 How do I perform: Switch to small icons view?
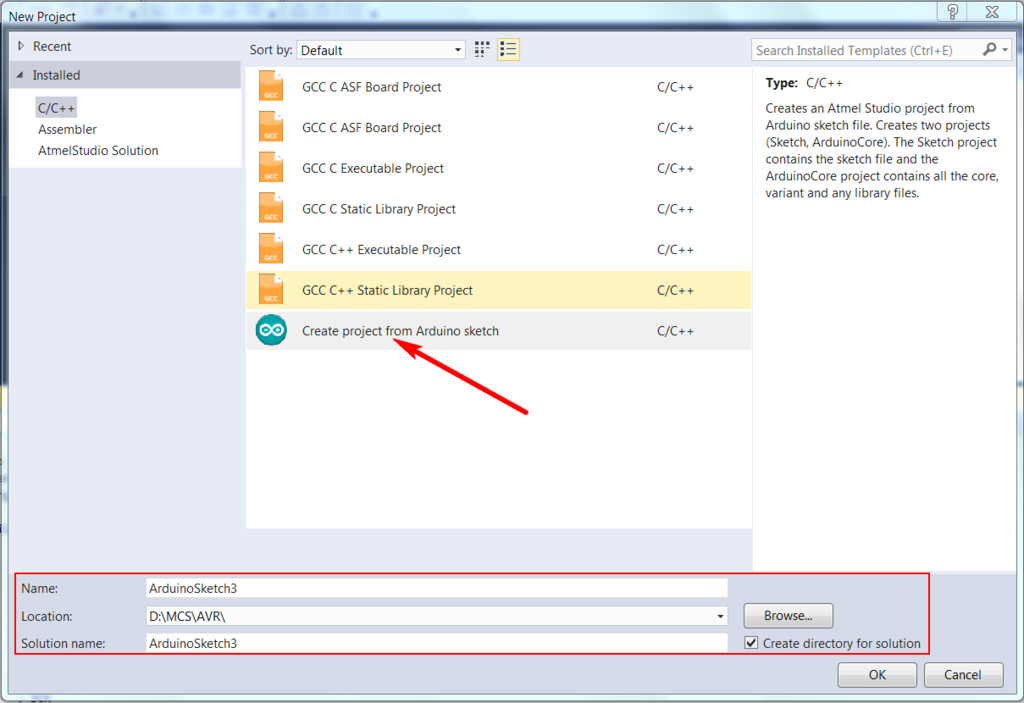point(483,50)
